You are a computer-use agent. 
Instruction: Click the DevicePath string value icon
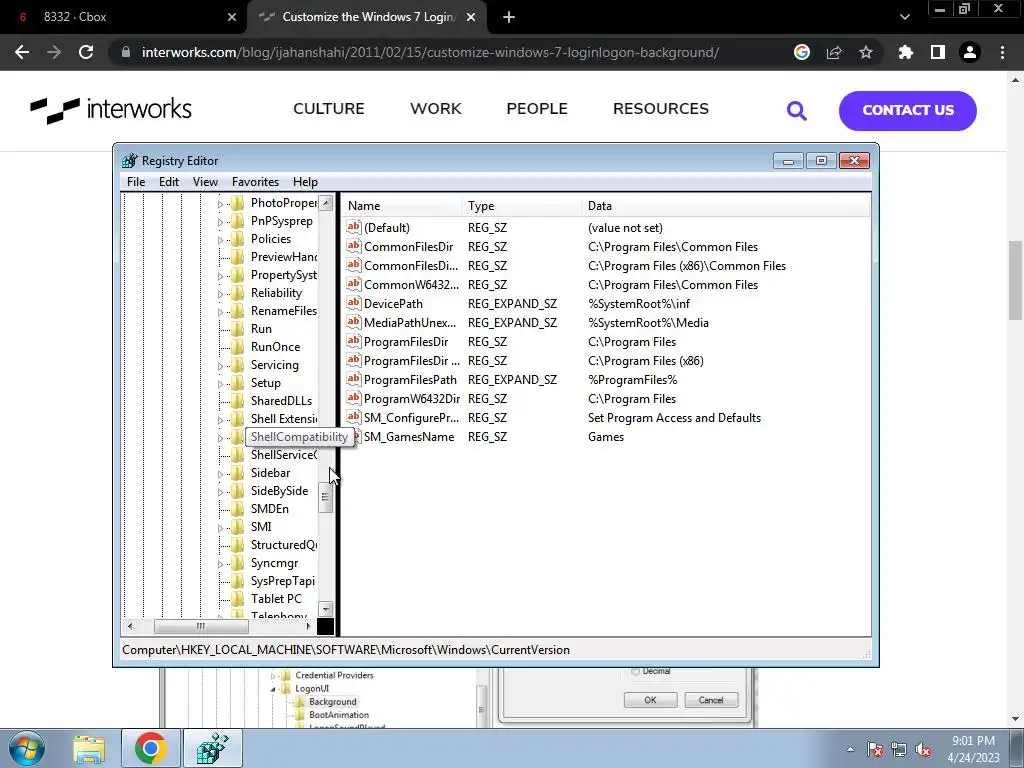pos(353,303)
